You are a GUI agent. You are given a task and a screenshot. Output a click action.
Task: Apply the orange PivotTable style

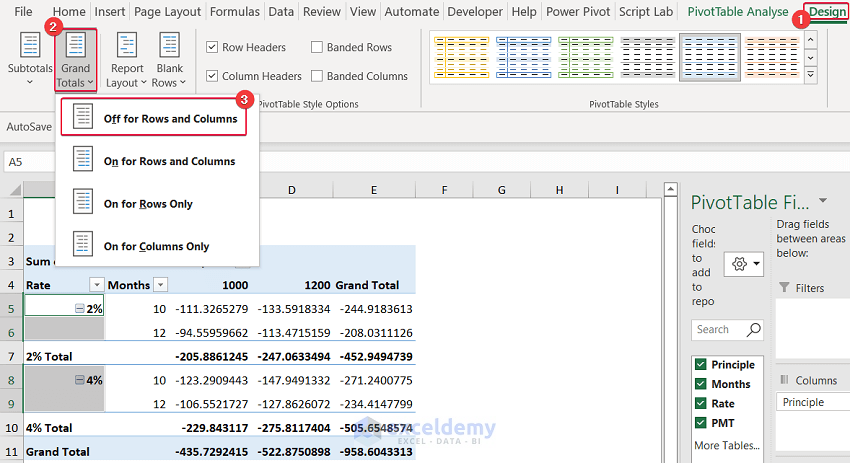(772, 57)
